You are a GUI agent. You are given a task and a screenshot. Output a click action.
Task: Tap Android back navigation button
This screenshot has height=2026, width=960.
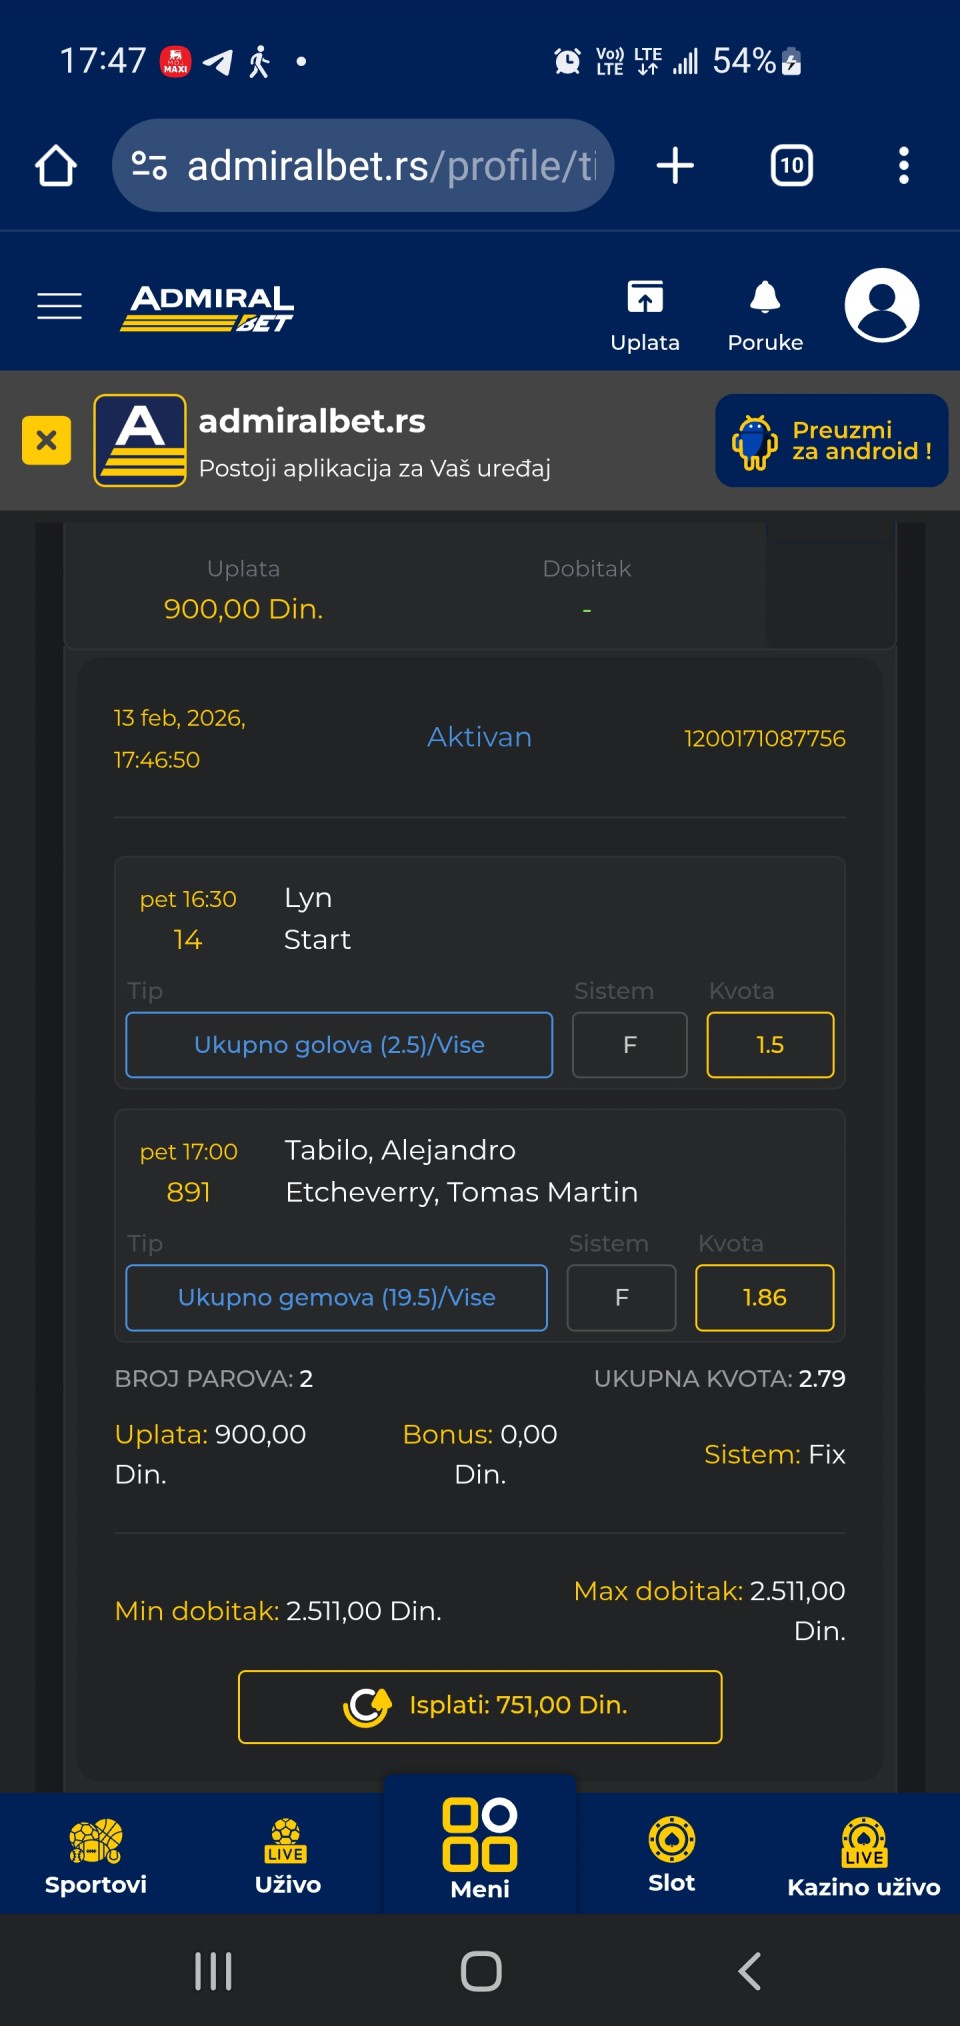[x=749, y=1971]
